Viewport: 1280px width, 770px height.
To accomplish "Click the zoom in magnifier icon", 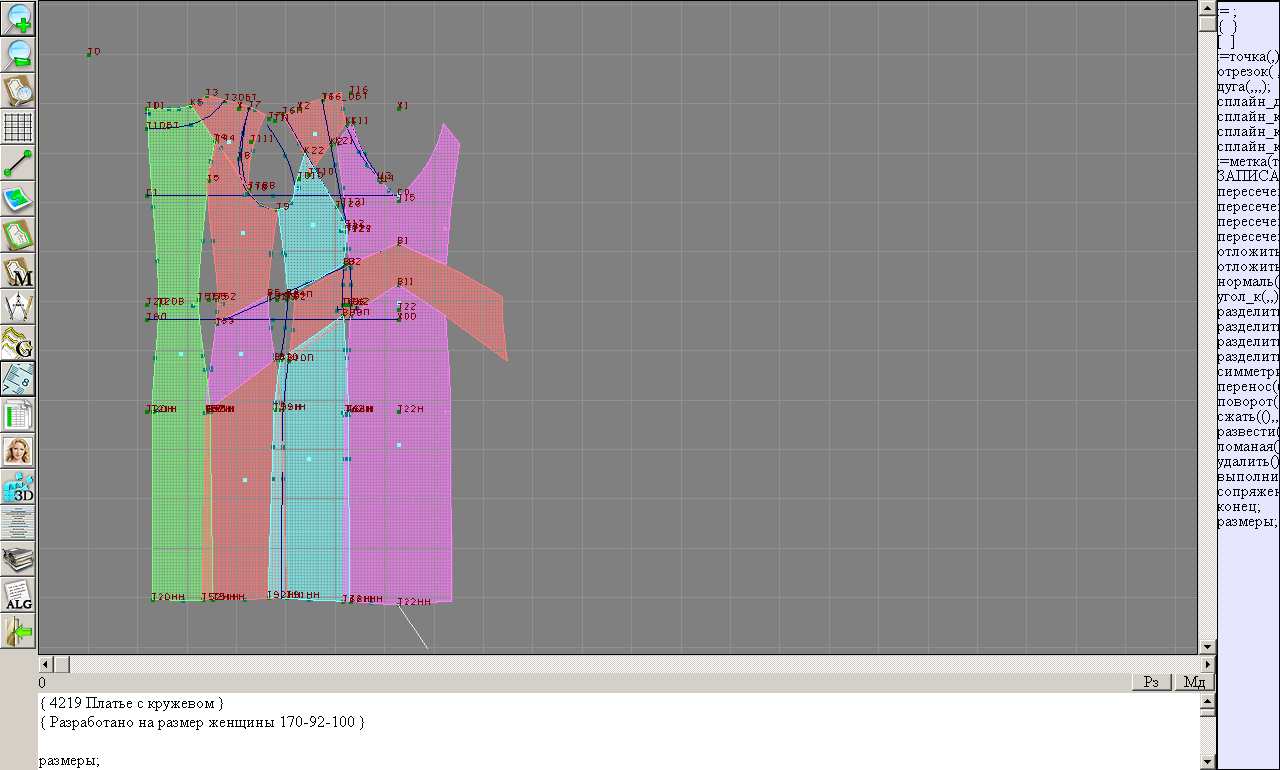I will pyautogui.click(x=18, y=18).
